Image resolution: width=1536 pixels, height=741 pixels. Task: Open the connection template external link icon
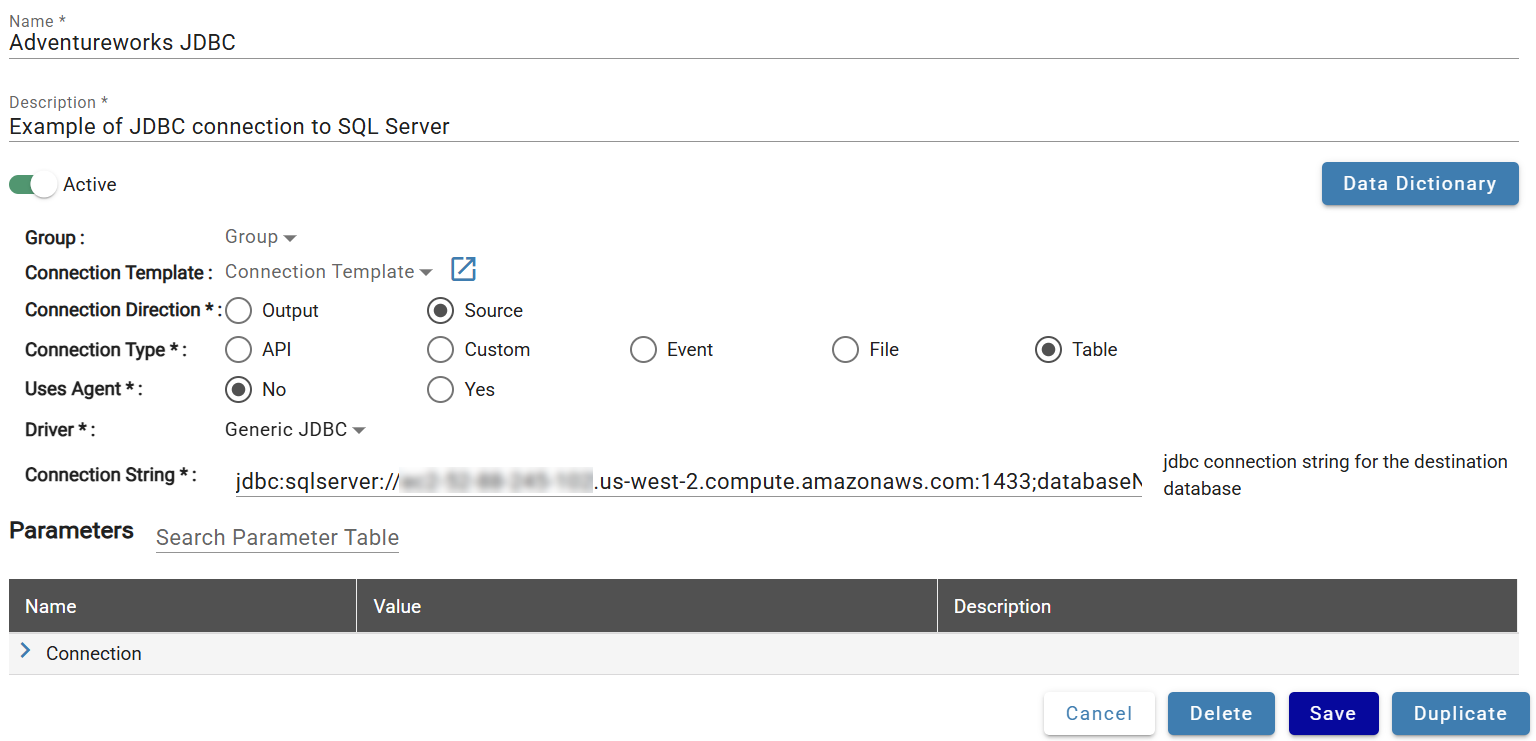463,270
